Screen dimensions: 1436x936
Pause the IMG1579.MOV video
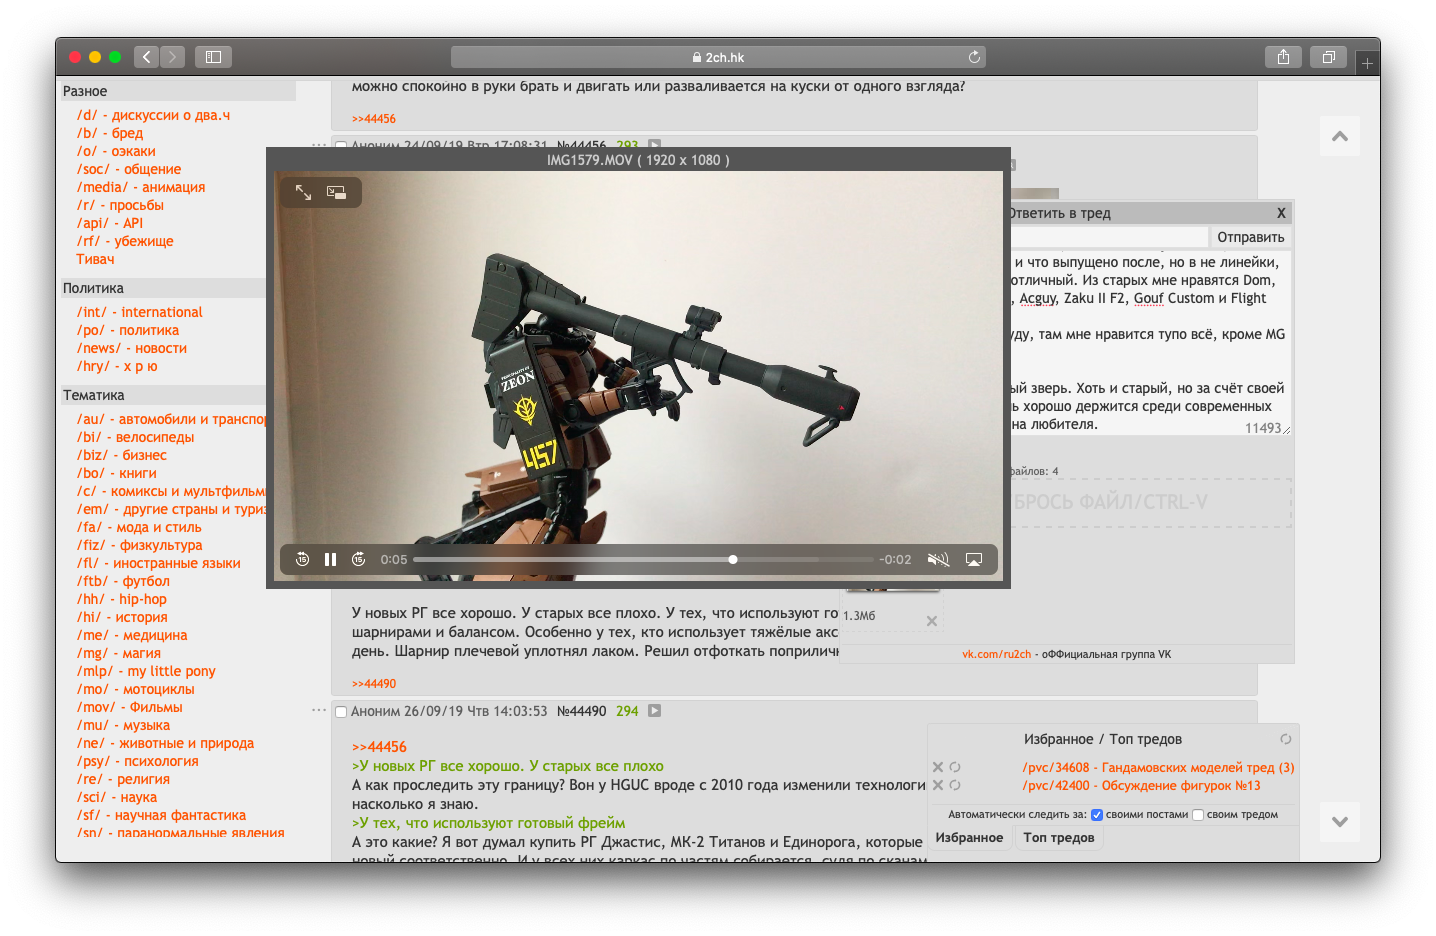330,559
